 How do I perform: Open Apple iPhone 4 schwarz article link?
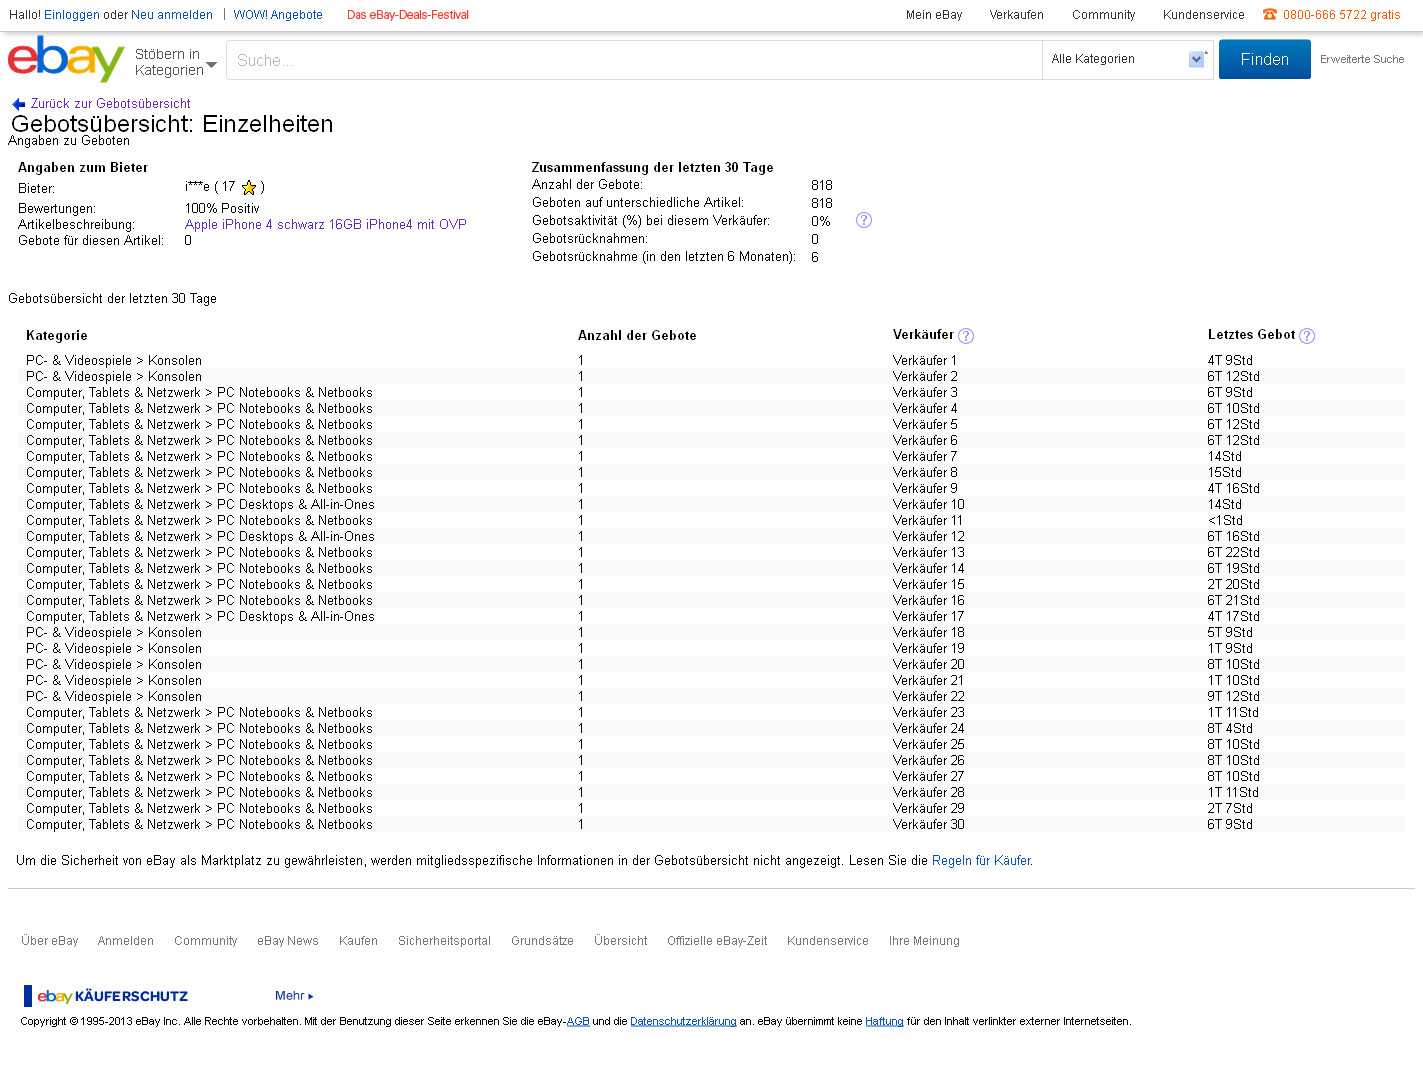point(325,225)
